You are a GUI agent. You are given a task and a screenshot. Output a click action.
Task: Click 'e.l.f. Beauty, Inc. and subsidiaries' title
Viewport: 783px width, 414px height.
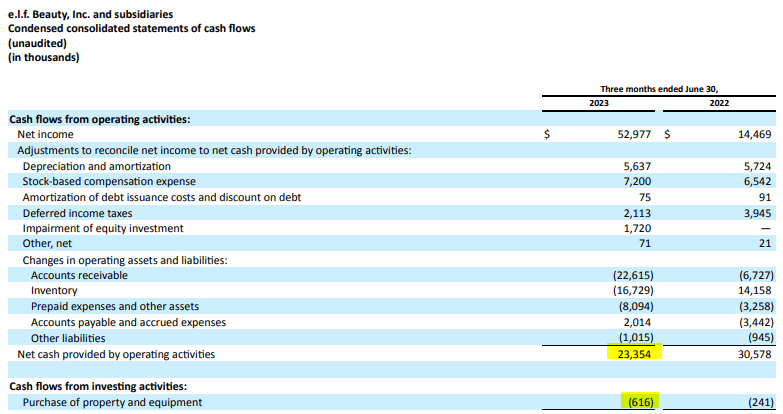90,14
